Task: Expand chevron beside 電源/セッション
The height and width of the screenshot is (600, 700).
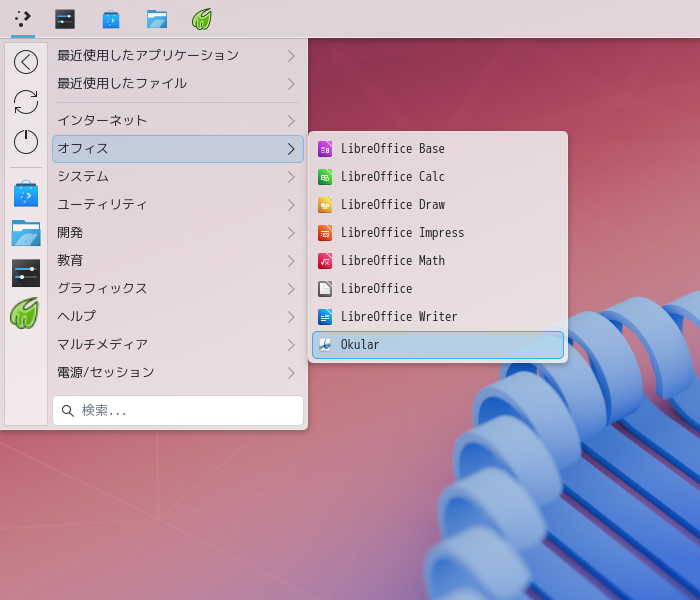Action: pyautogui.click(x=291, y=373)
